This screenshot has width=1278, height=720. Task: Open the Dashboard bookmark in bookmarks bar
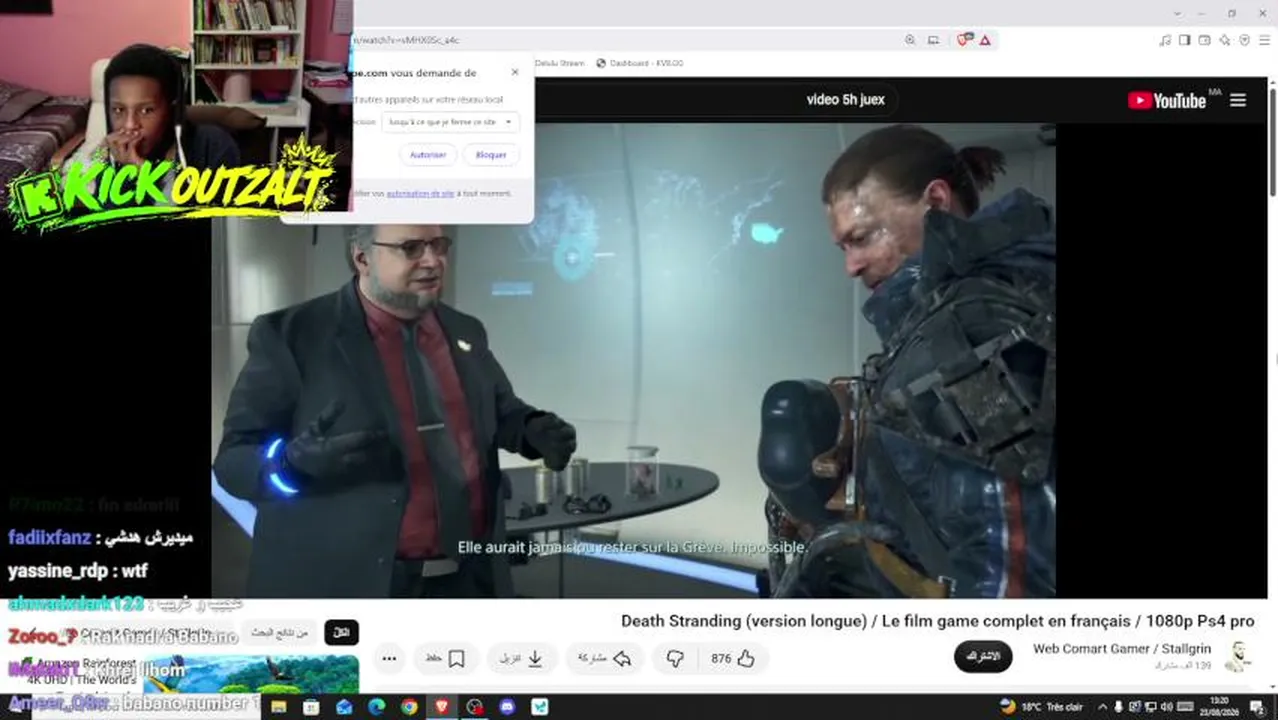pyautogui.click(x=640, y=63)
